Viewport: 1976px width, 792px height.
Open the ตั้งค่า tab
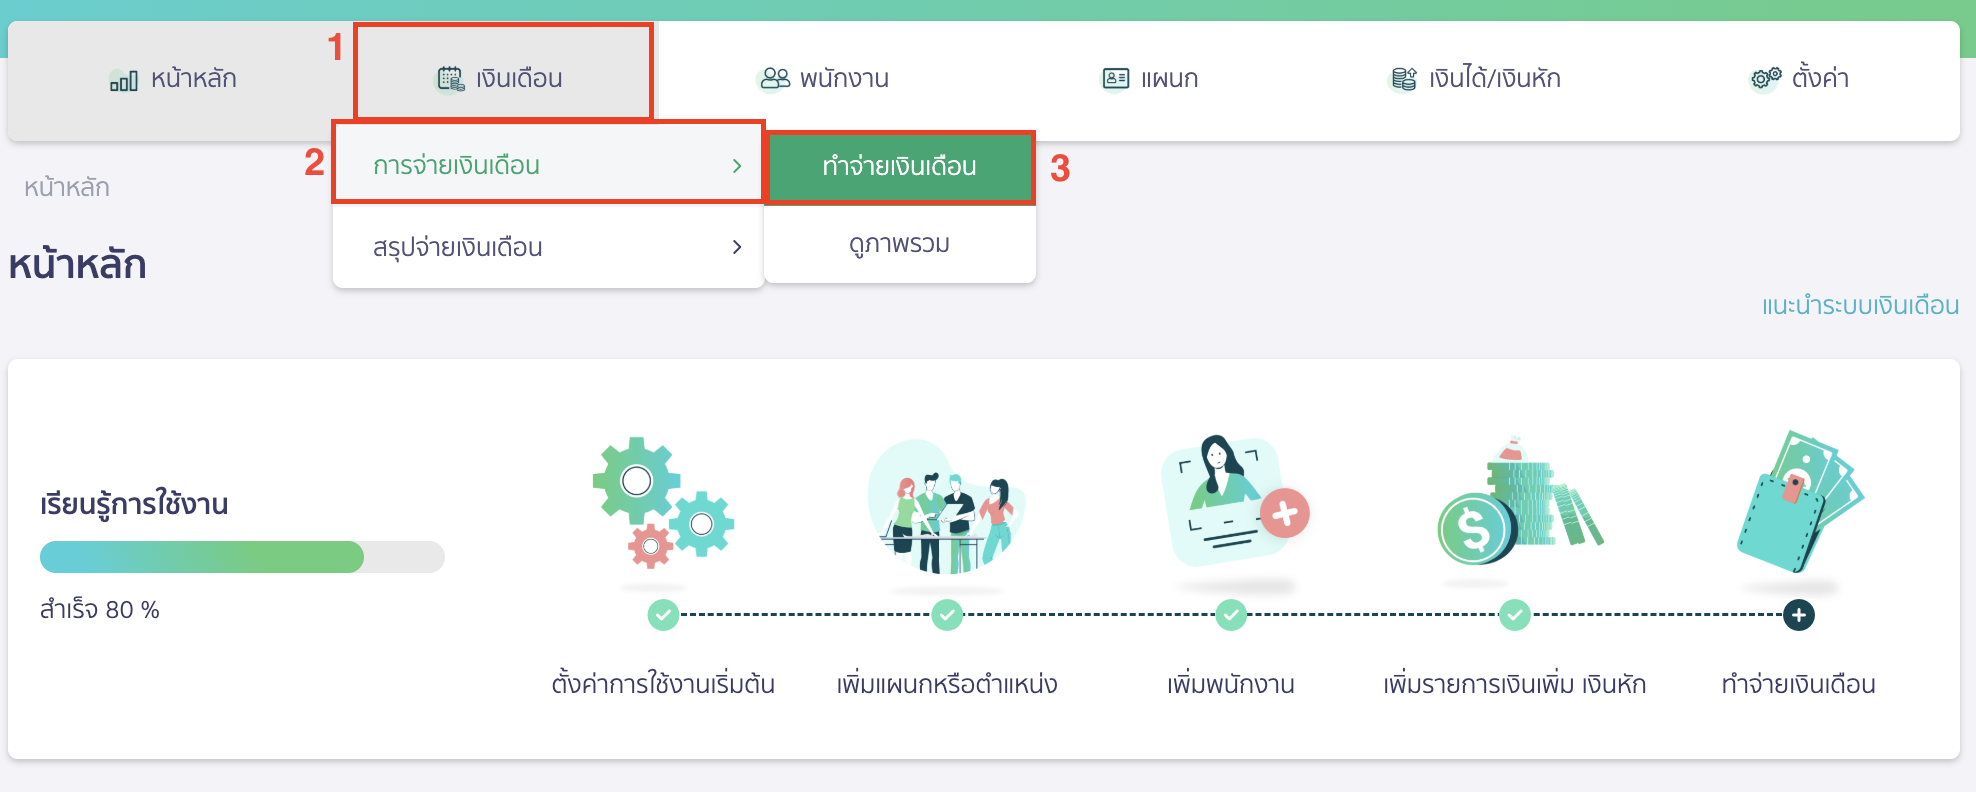tap(1800, 79)
